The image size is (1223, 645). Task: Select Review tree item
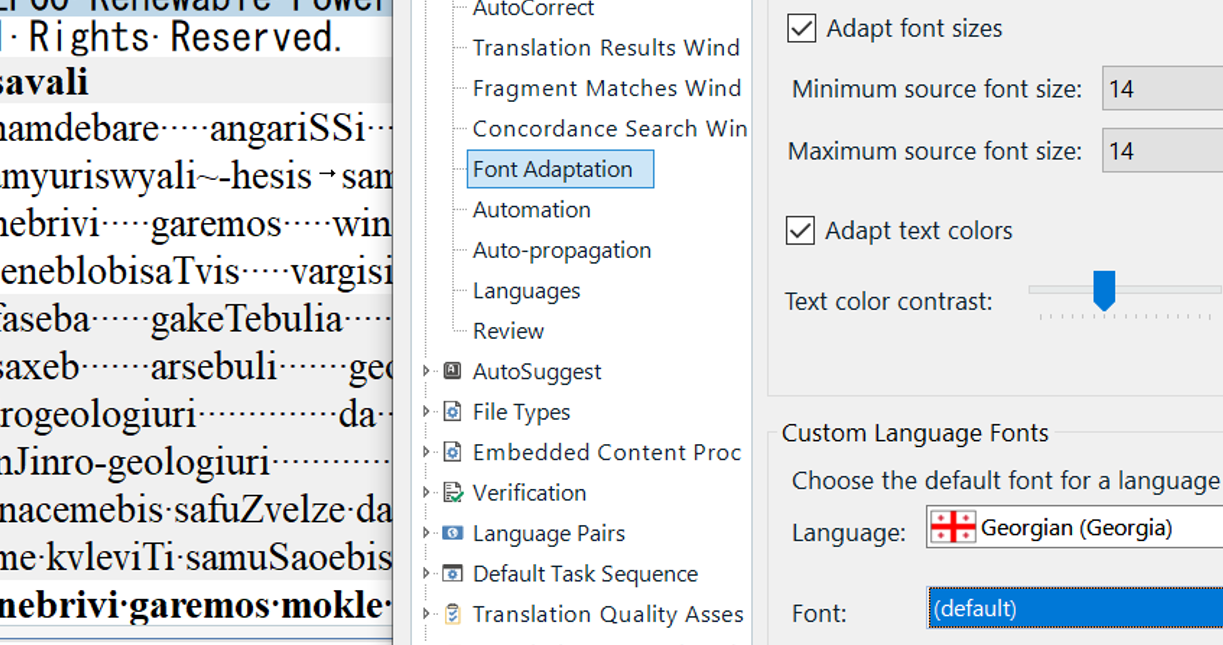(x=508, y=331)
